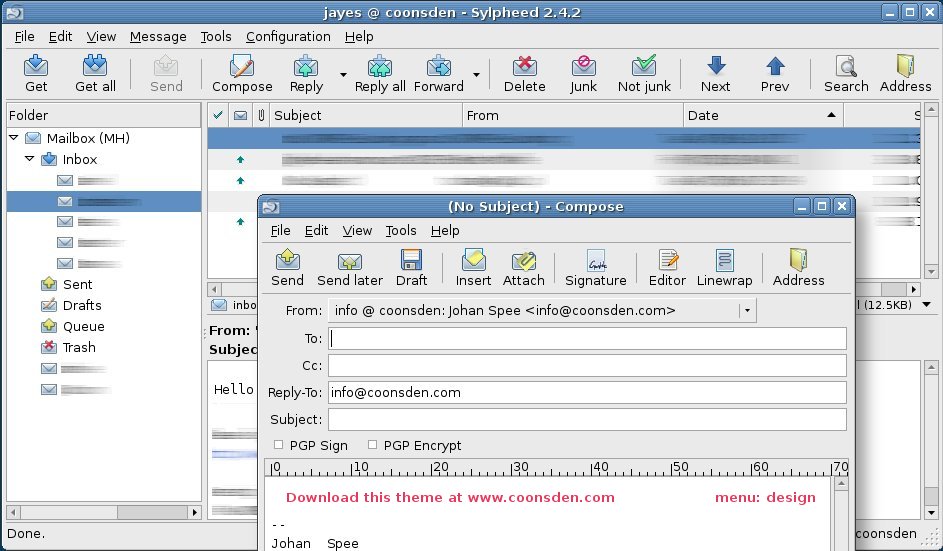Click the message list vertical scrollbar down arrow
Screen dimensions: 943x551
pyautogui.click(x=932, y=272)
